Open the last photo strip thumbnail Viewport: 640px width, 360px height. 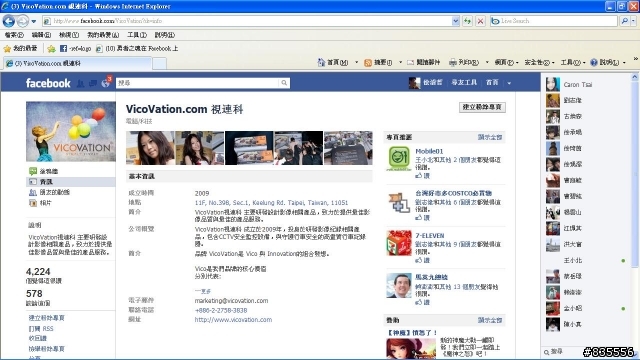[x=348, y=148]
